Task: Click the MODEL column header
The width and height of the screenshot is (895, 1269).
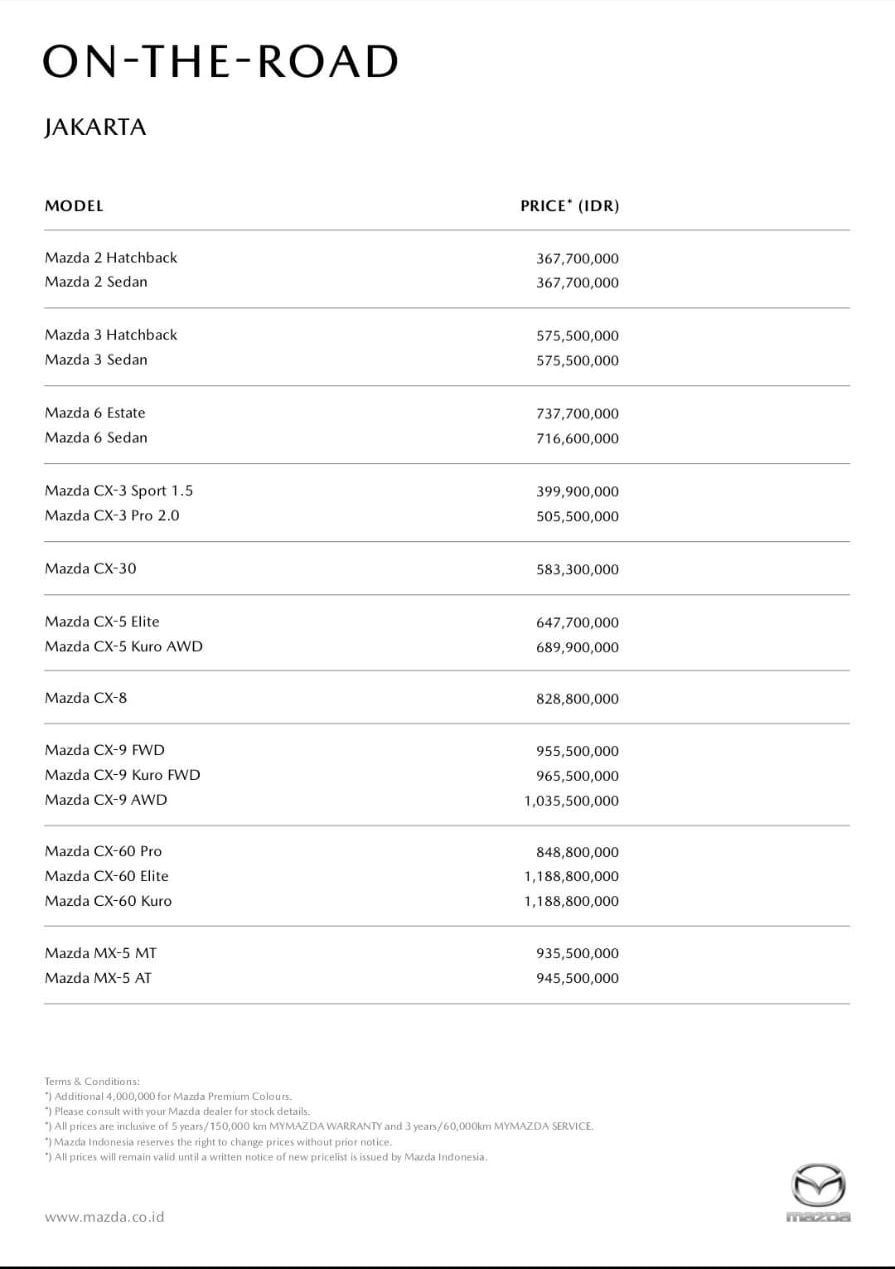Action: [74, 206]
